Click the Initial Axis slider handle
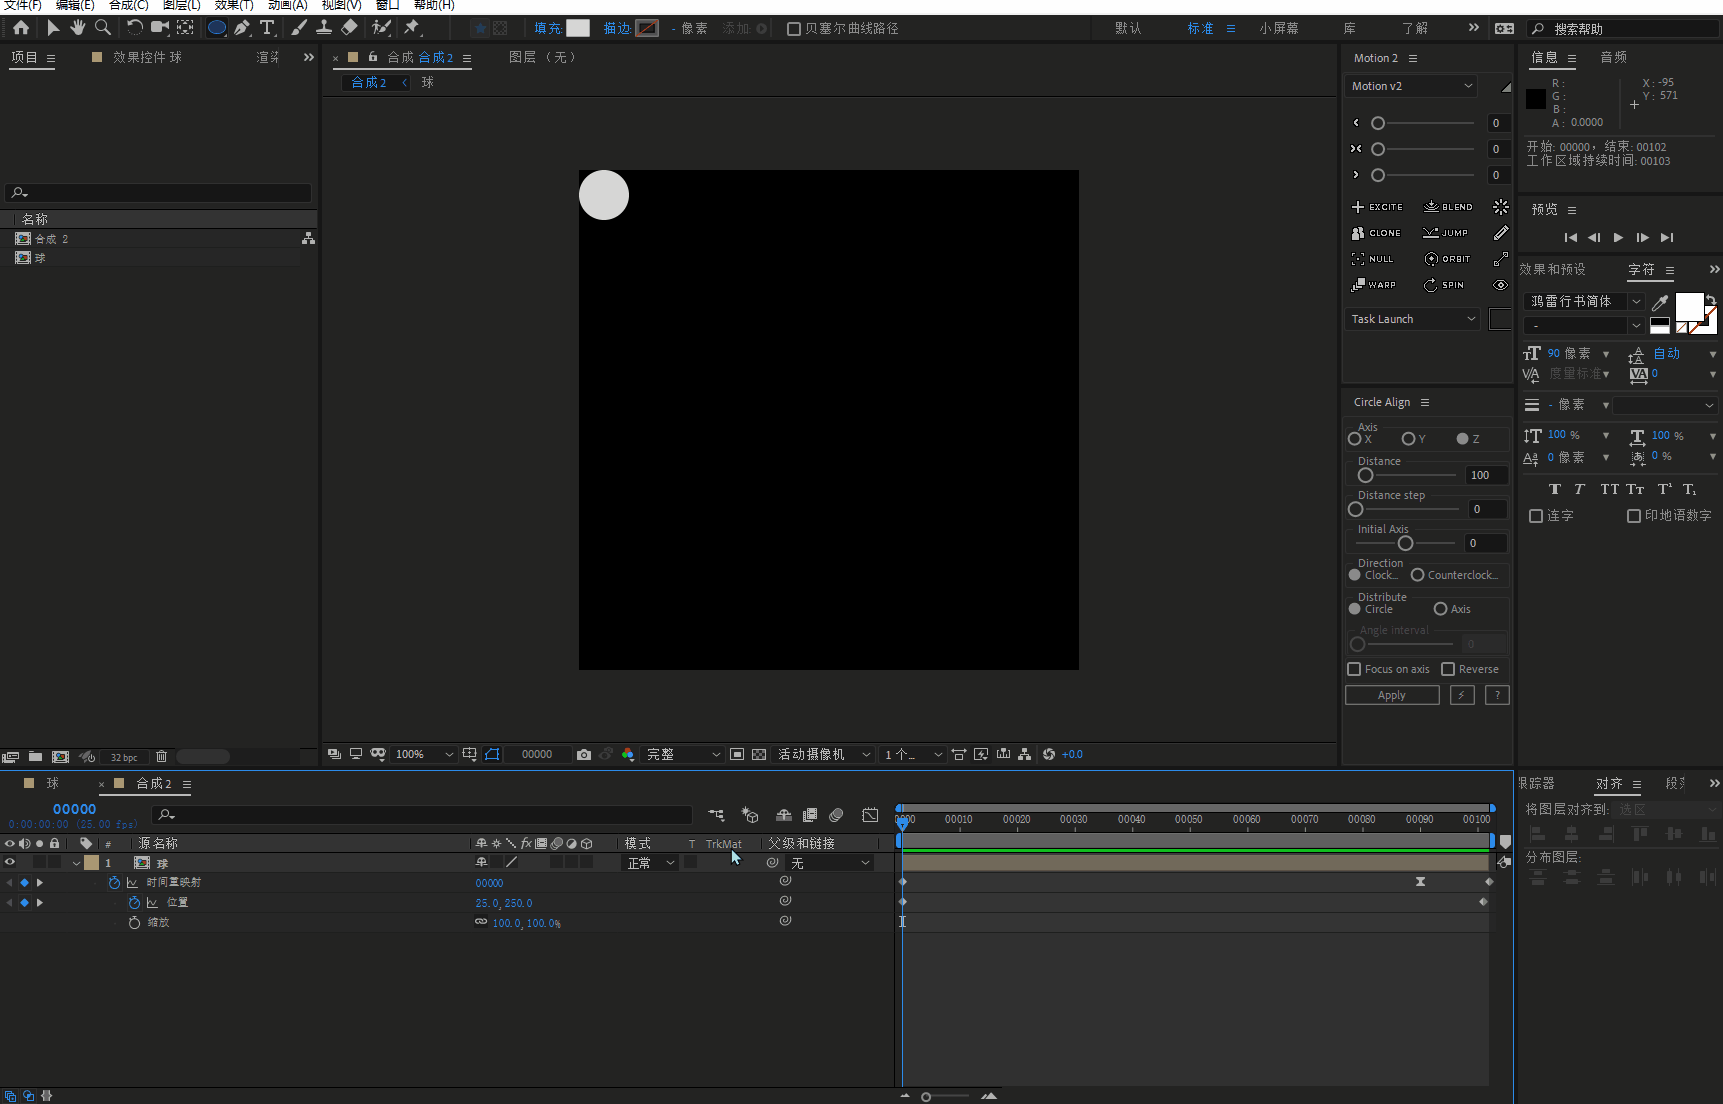The image size is (1723, 1104). (1405, 543)
